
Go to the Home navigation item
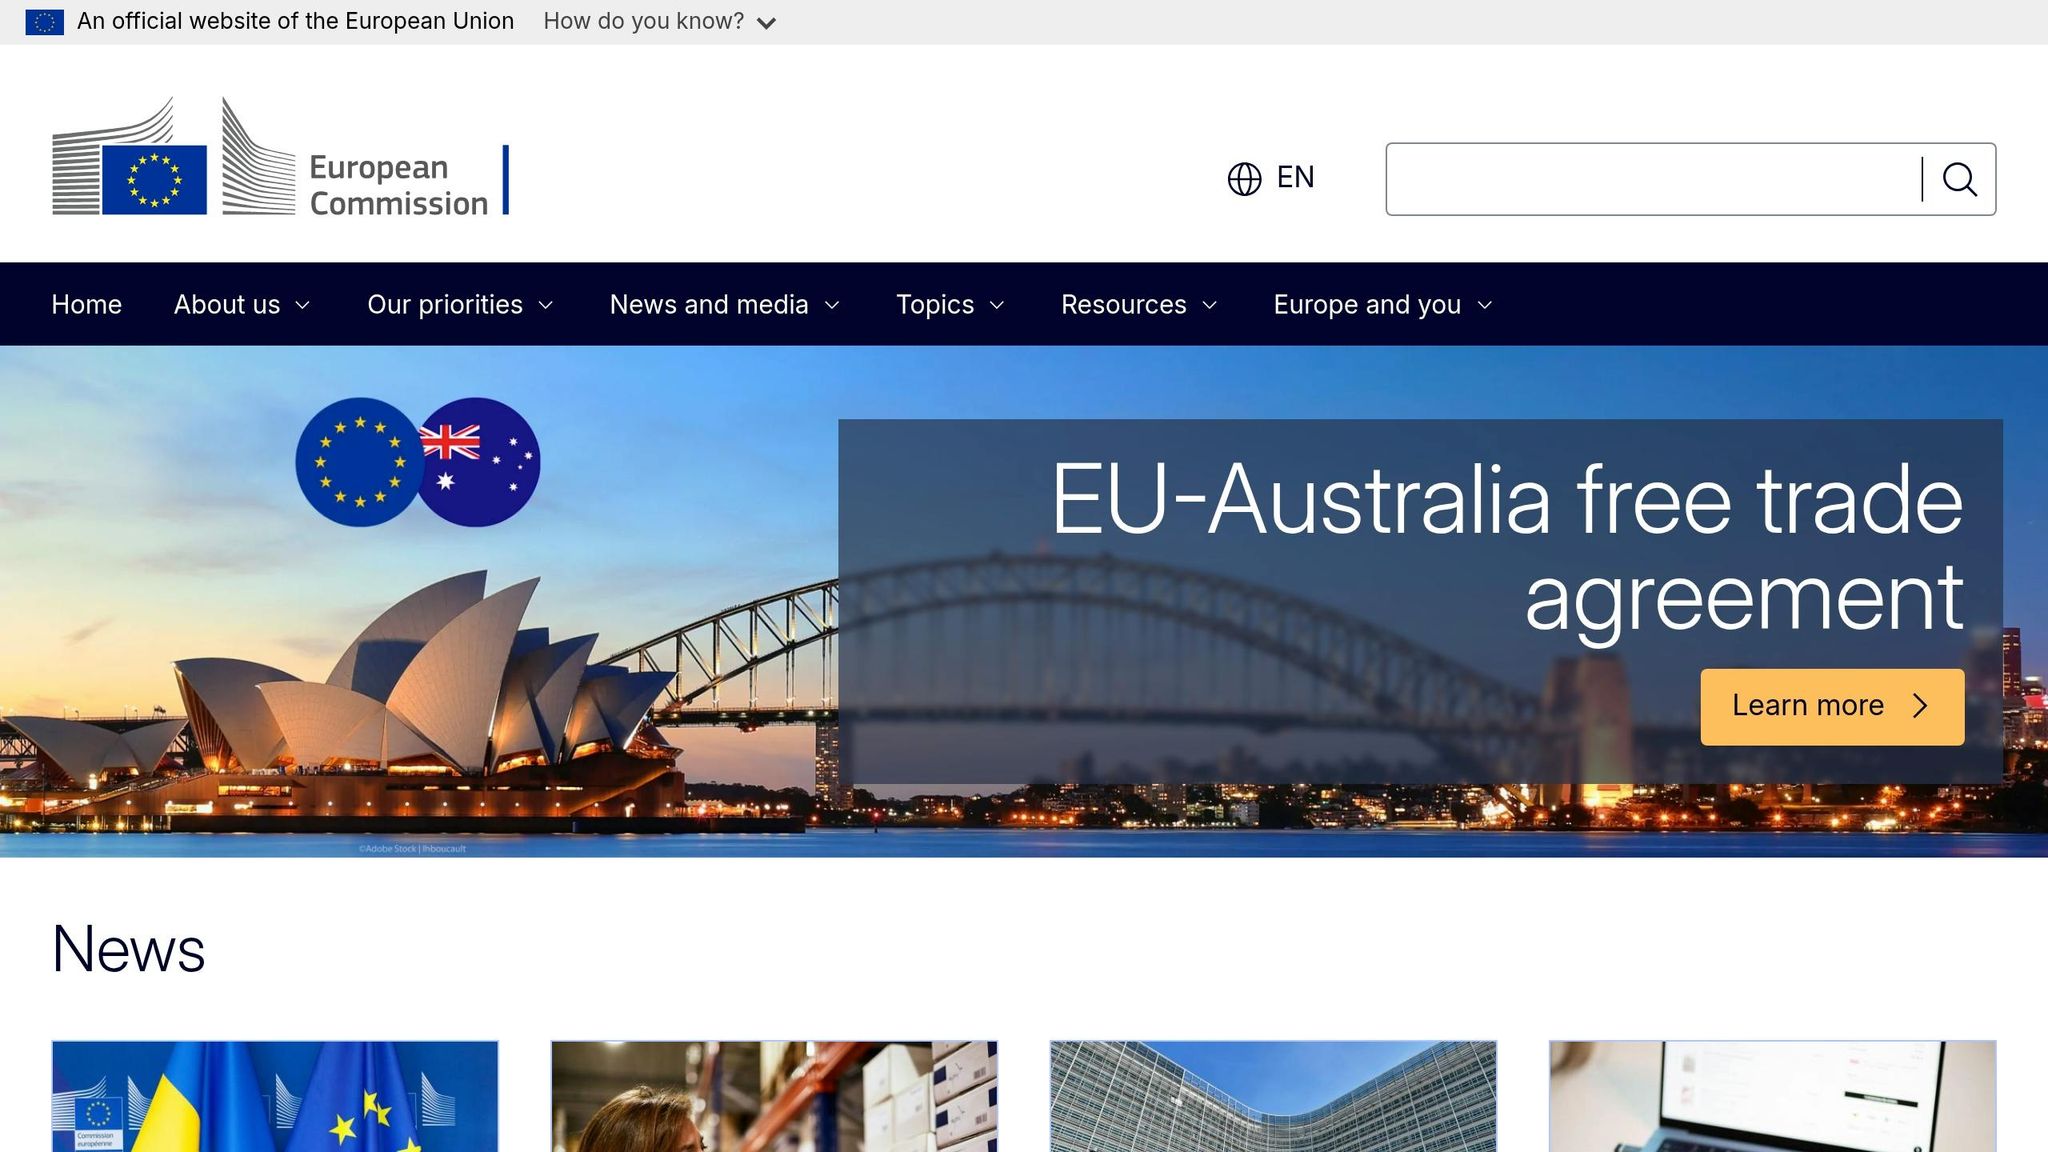pos(87,305)
